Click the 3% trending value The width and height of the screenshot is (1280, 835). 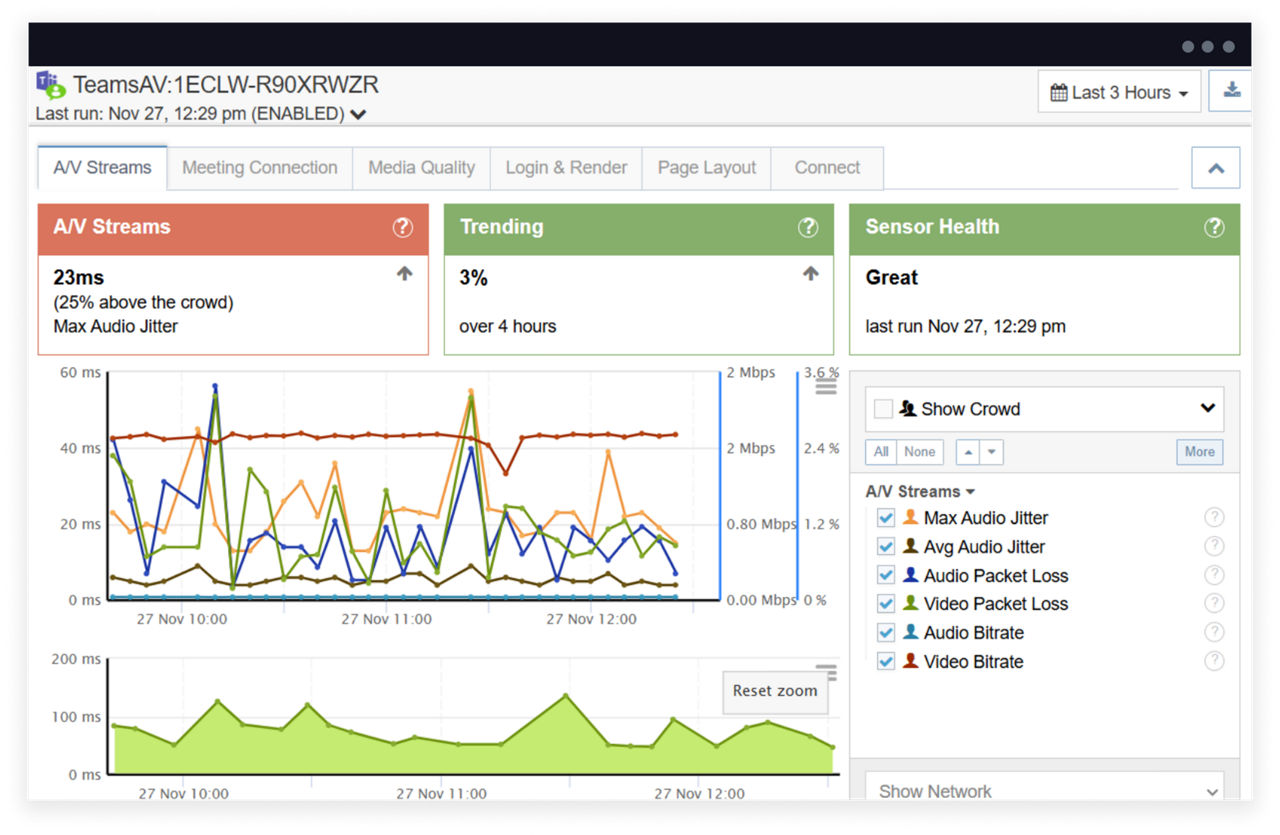[474, 278]
